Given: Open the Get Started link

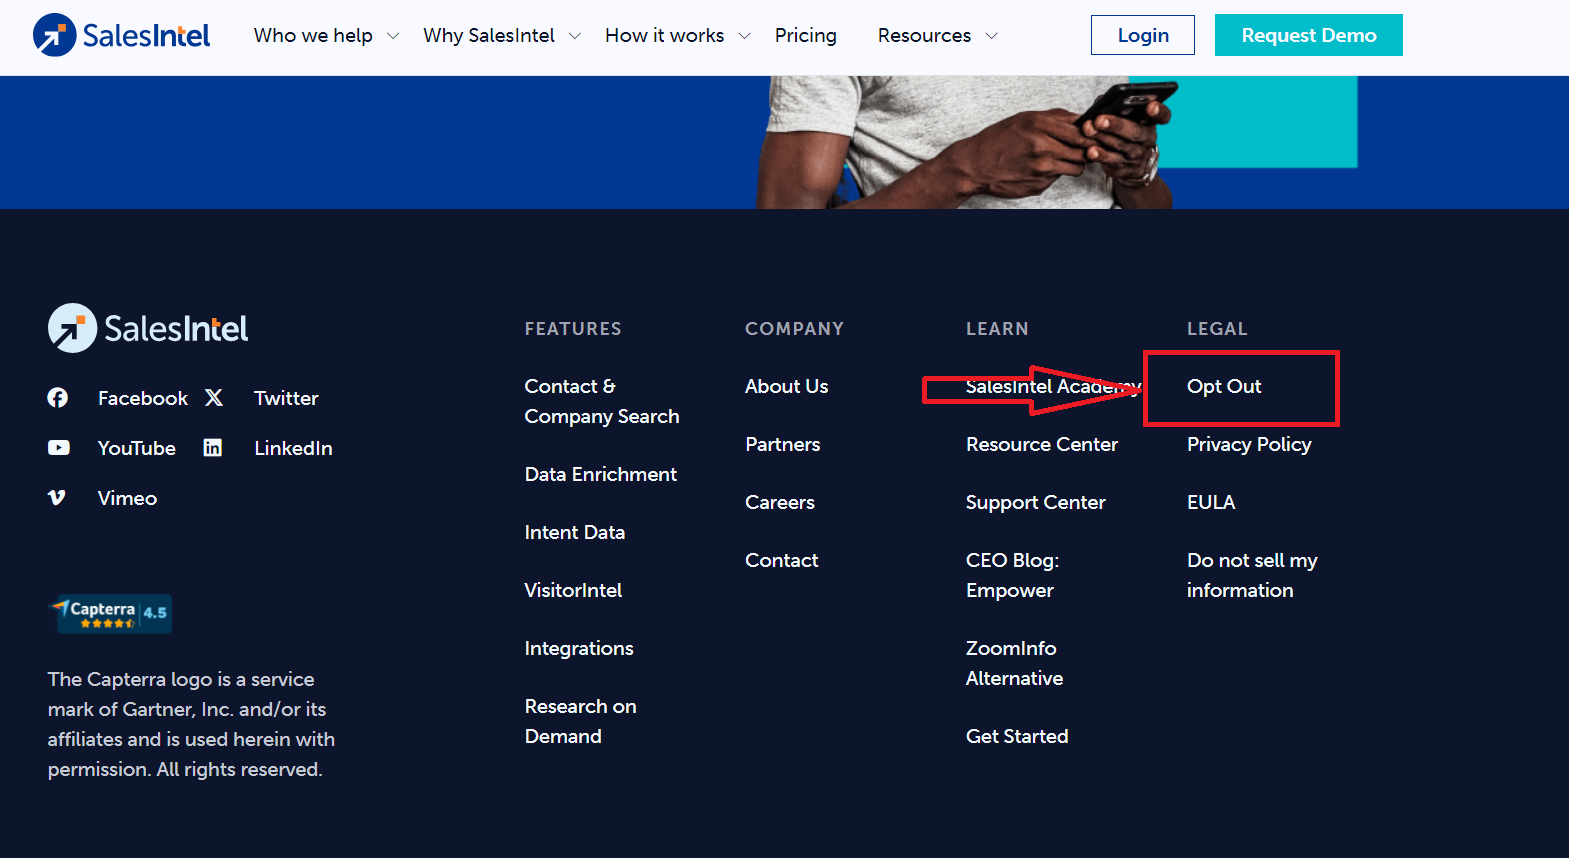Looking at the screenshot, I should pyautogui.click(x=1017, y=736).
